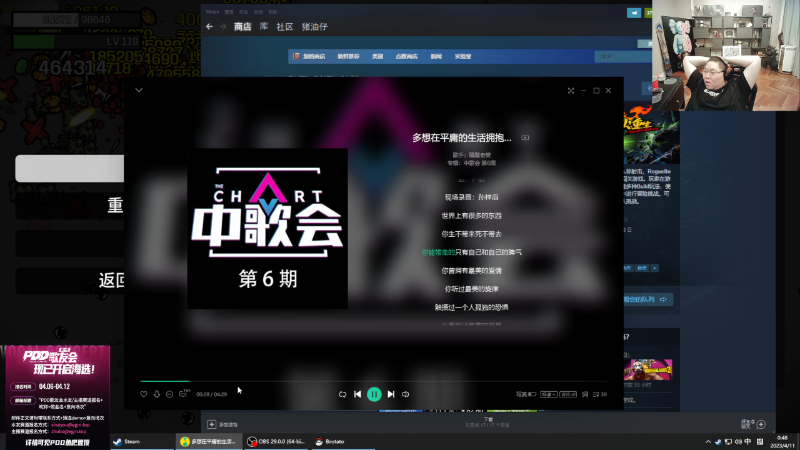Click the MV icon beside the song title
800x450 pixels.
(525, 138)
